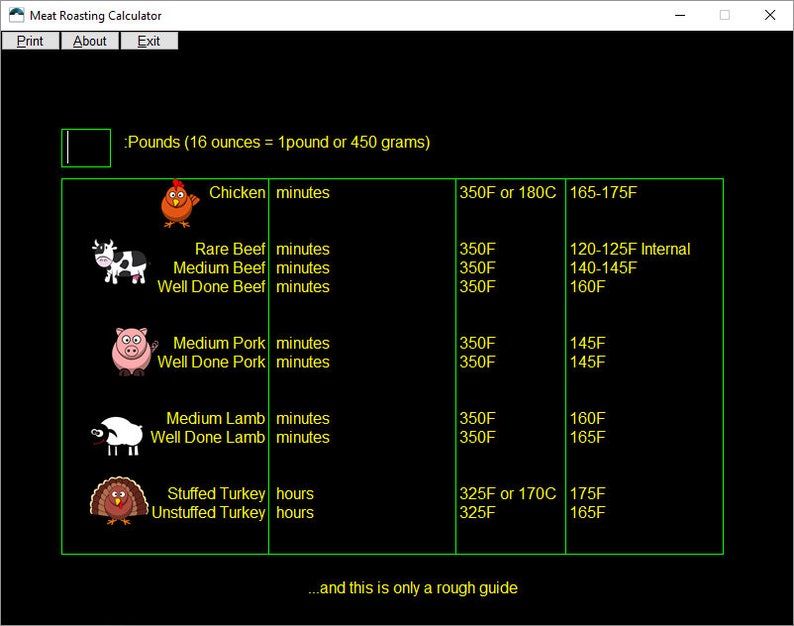
Task: Select the Well Done Beef label
Action: pos(211,287)
